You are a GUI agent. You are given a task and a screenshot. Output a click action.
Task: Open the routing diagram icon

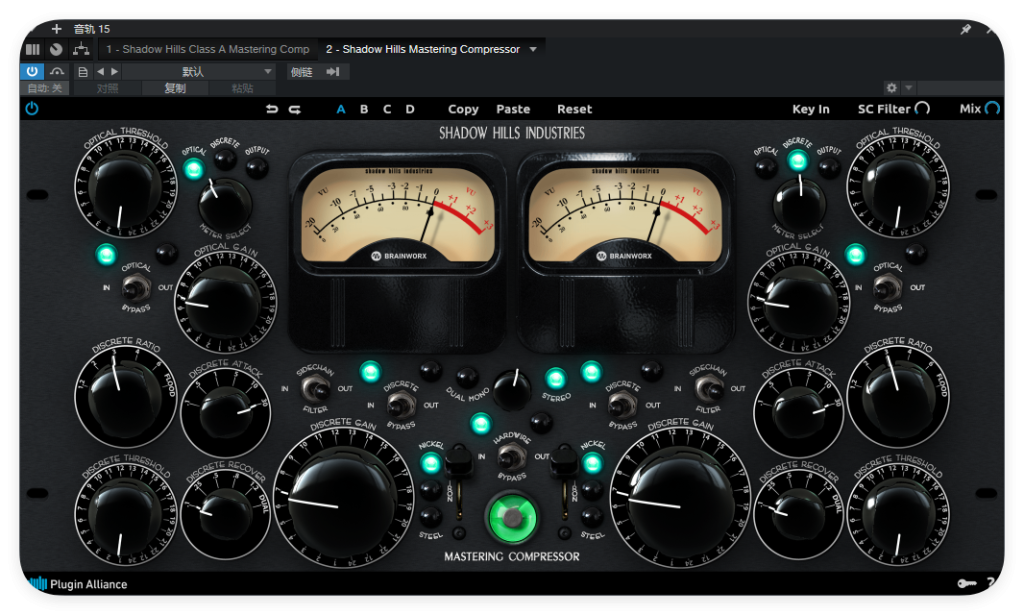[x=81, y=49]
